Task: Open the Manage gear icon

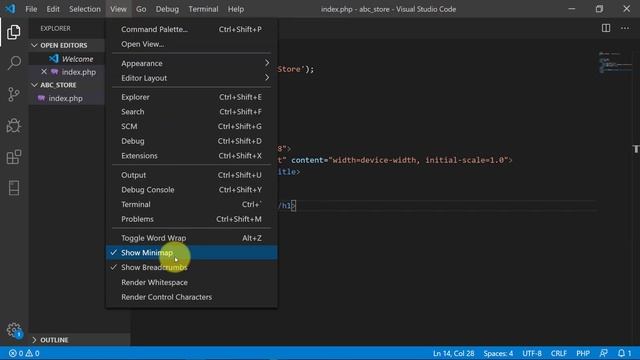Action: tap(14, 330)
